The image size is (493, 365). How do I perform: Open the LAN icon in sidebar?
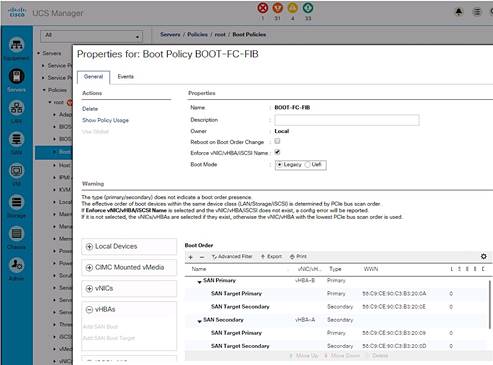point(17,108)
